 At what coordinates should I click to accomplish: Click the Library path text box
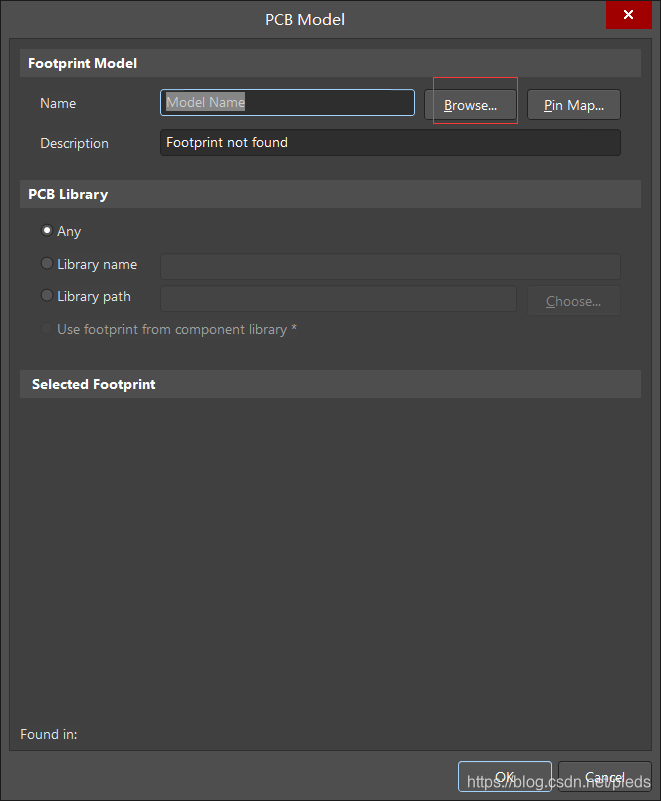[x=338, y=298]
